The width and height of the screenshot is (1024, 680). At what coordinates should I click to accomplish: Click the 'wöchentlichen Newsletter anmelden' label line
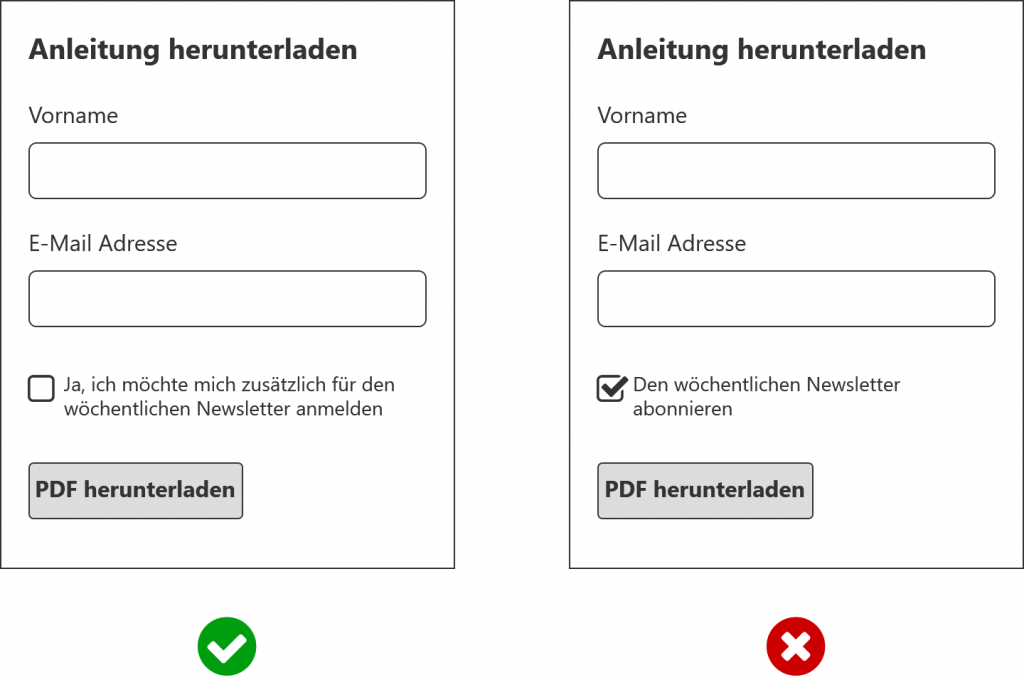223,409
